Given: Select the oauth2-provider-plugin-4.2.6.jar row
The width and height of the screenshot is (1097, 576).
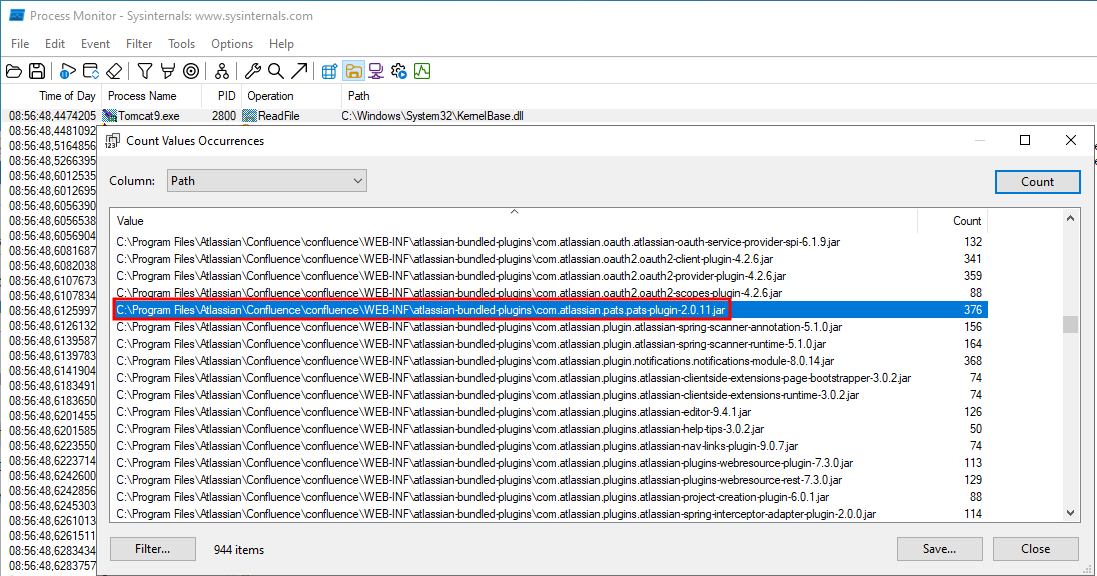Looking at the screenshot, I should click(x=549, y=276).
